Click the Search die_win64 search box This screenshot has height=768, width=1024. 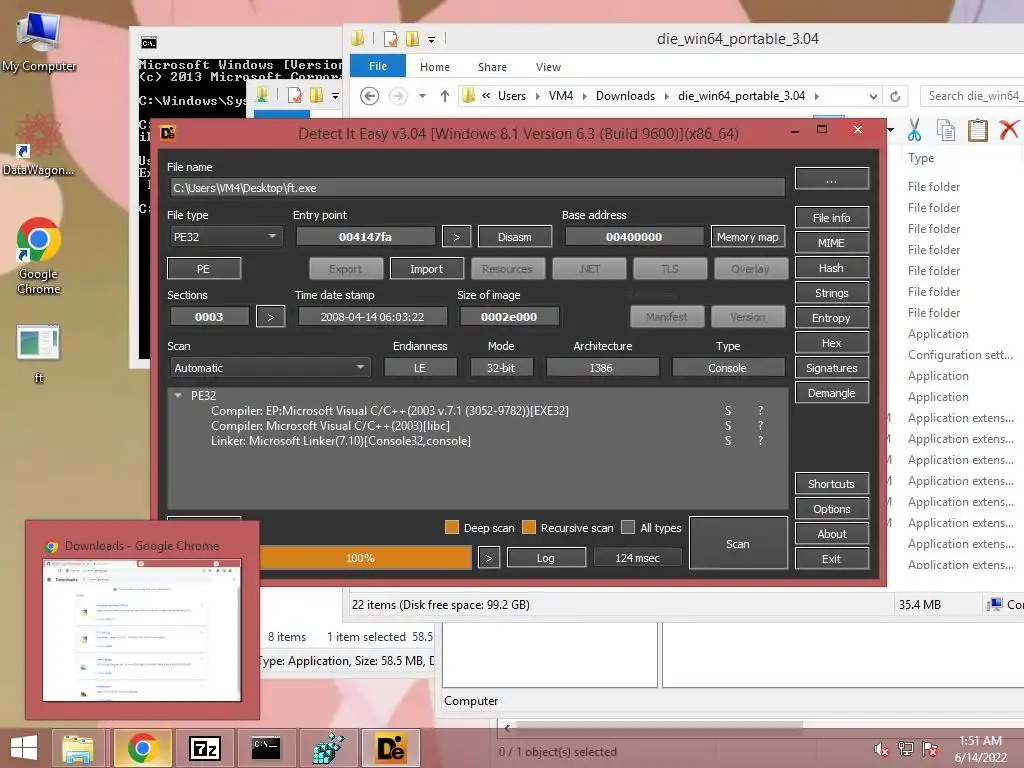[972, 96]
